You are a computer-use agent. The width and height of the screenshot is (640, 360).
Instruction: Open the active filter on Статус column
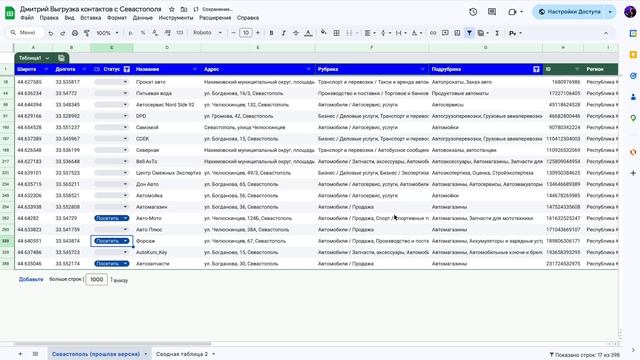127,69
